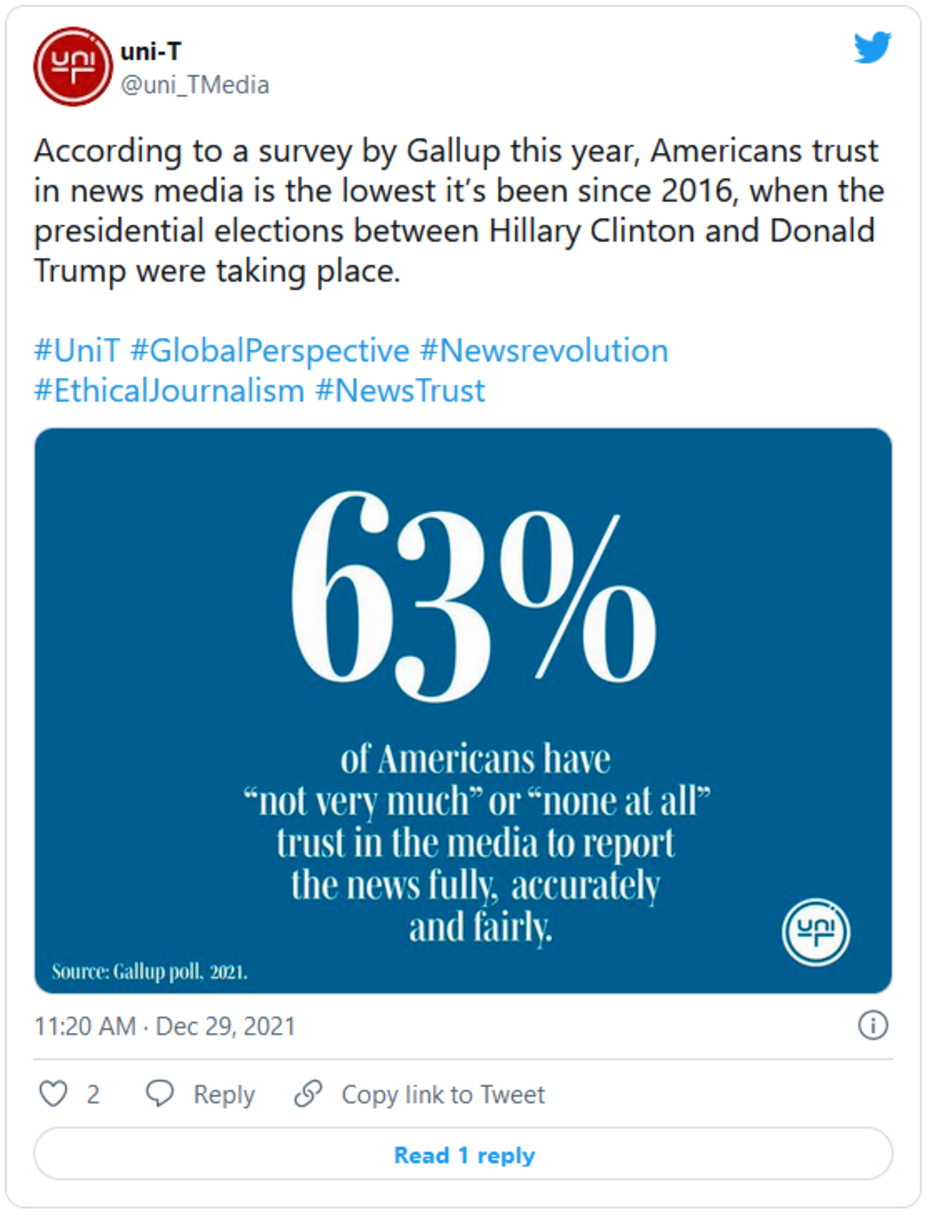Open the 63% infographic image
This screenshot has height=1215, width=930.
[x=463, y=710]
